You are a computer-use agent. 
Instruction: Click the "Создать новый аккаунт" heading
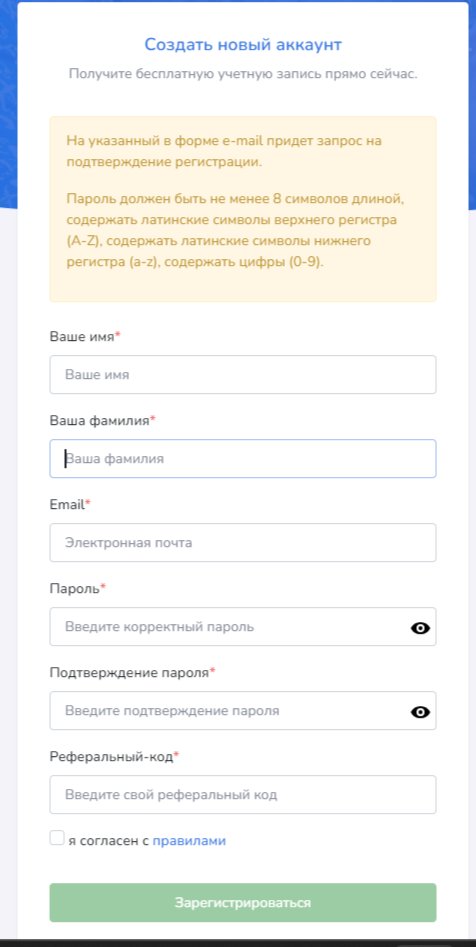point(243,44)
